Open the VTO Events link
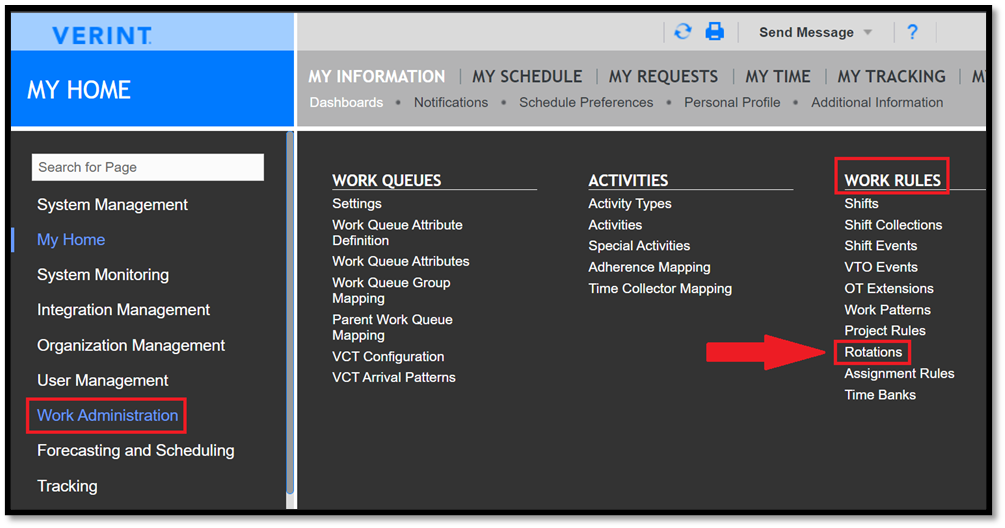 tap(881, 267)
